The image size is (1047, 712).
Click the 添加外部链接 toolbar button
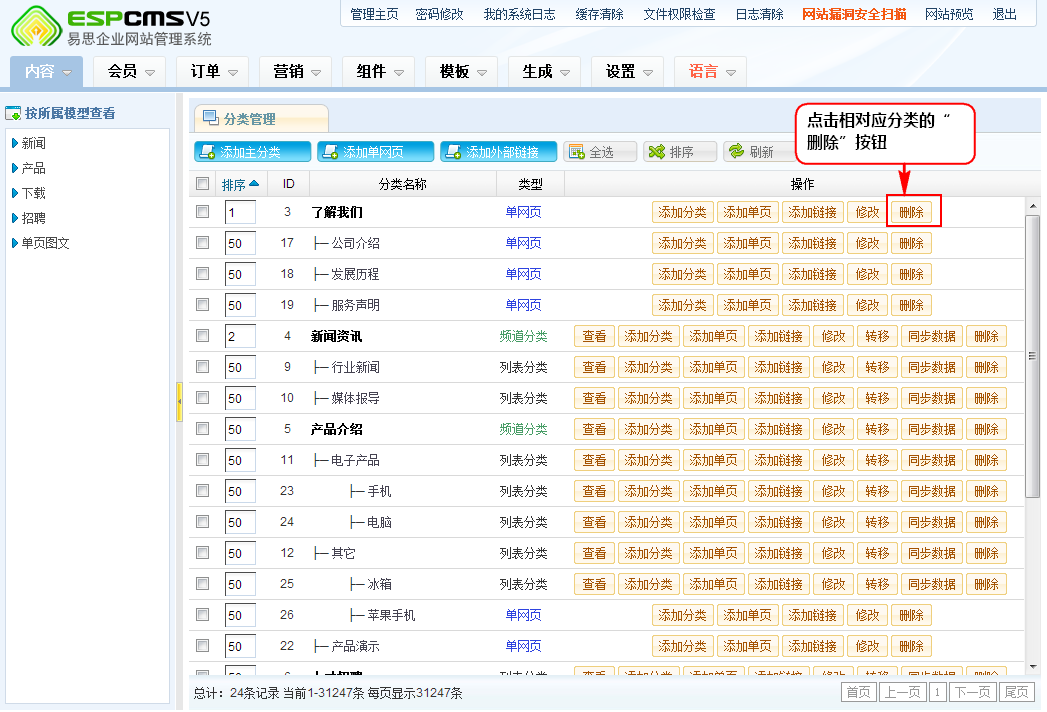tap(498, 152)
